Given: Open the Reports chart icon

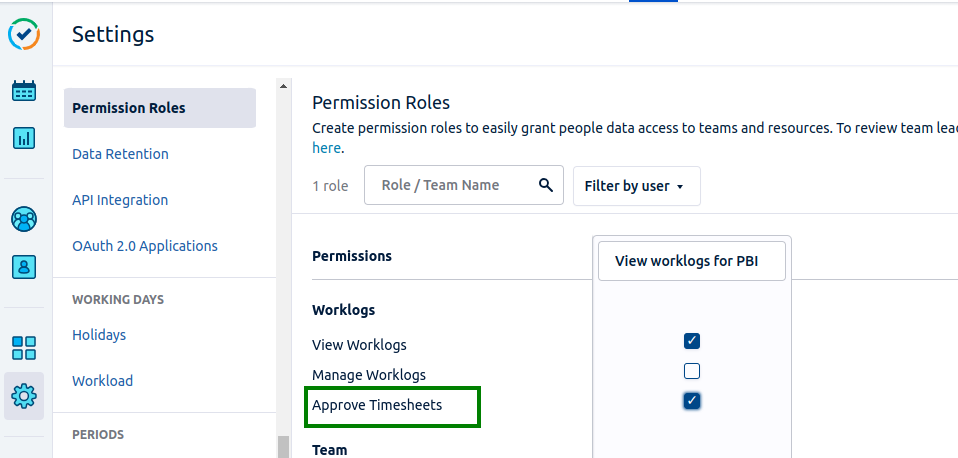Looking at the screenshot, I should point(23,138).
